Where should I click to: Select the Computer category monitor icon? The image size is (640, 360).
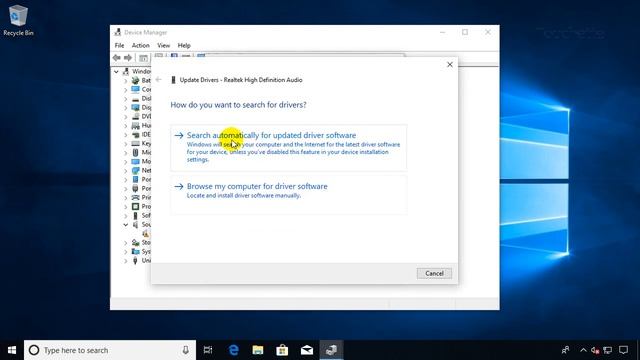(135, 89)
